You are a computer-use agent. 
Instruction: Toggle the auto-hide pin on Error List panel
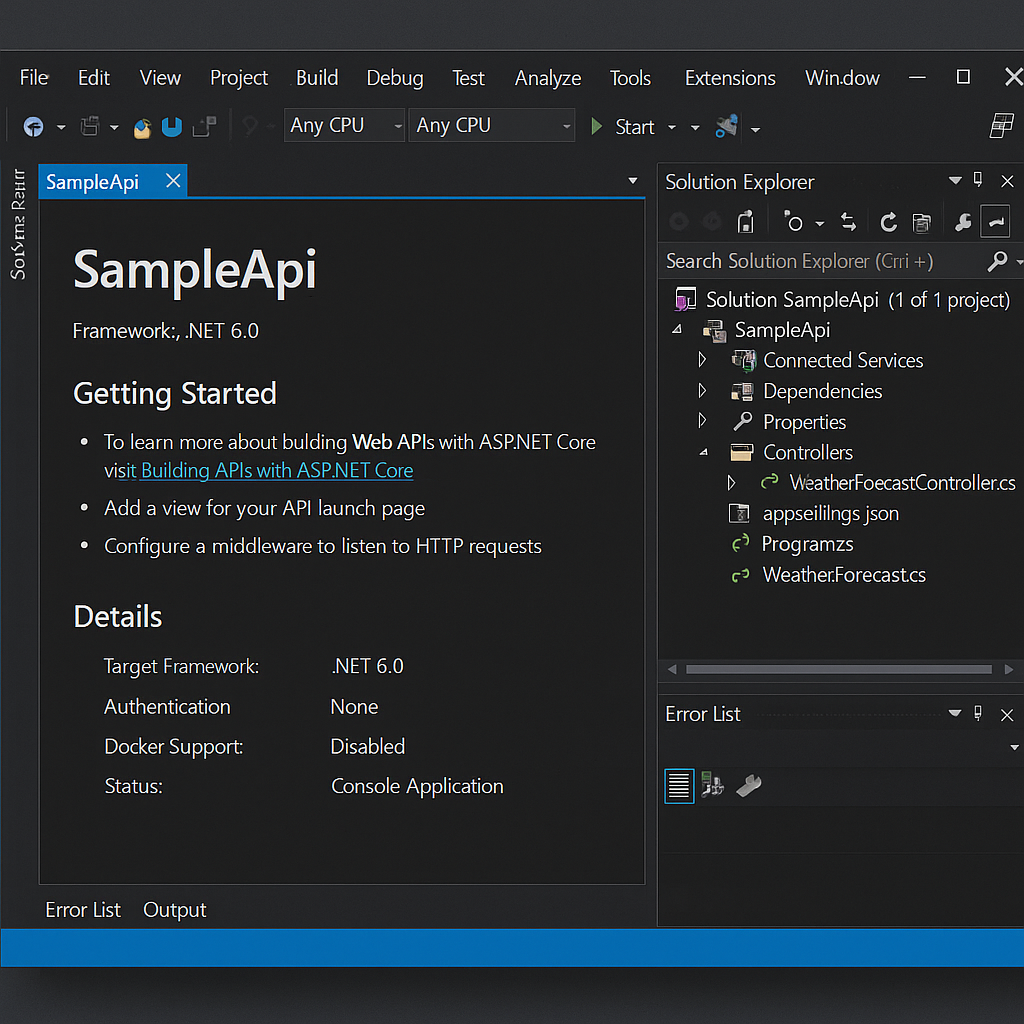tap(978, 713)
